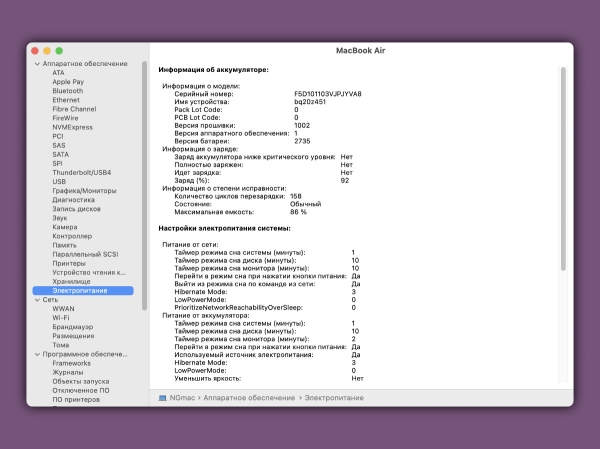The image size is (600, 449).
Task: Select USB in the sidebar
Action: (x=59, y=182)
